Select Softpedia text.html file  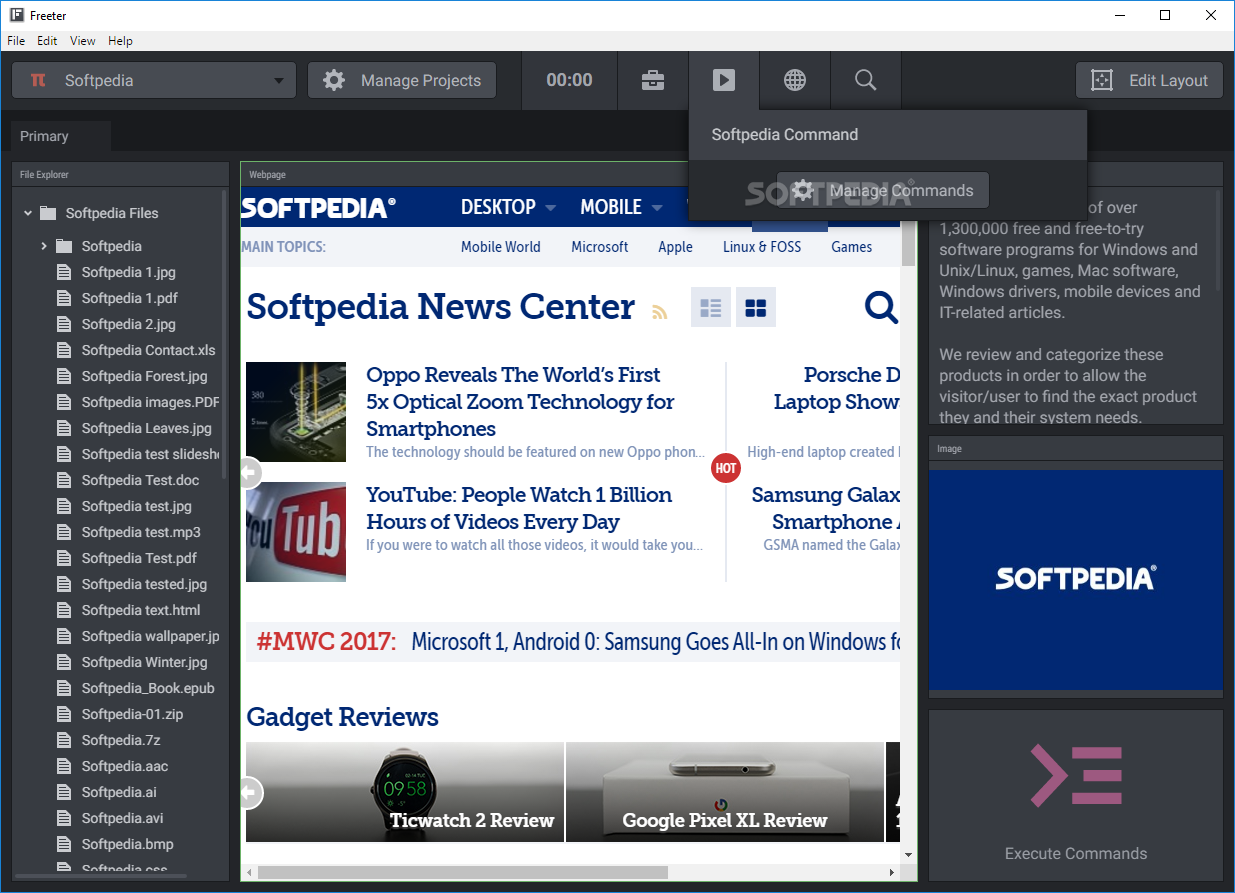tap(141, 610)
